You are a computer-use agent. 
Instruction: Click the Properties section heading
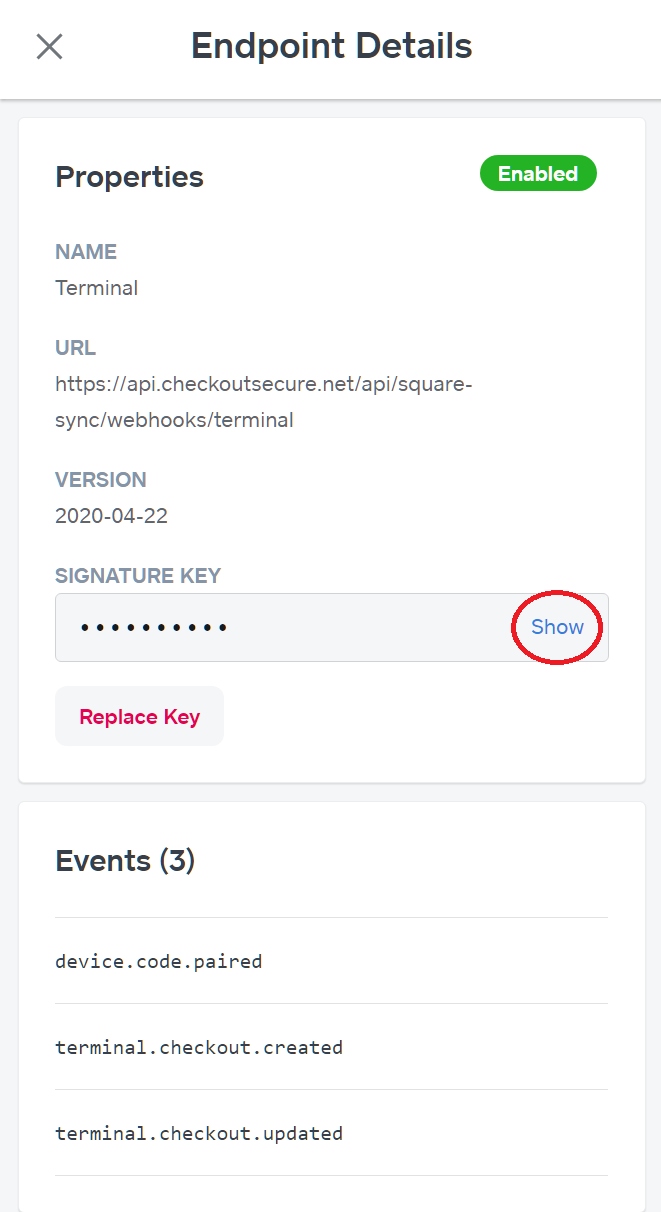pos(129,177)
